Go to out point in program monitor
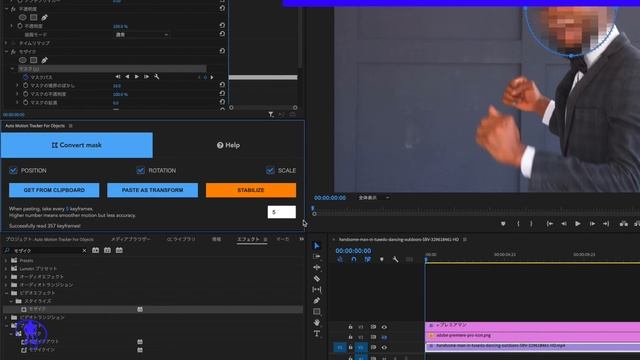The width and height of the screenshot is (640, 360). (x=606, y=224)
